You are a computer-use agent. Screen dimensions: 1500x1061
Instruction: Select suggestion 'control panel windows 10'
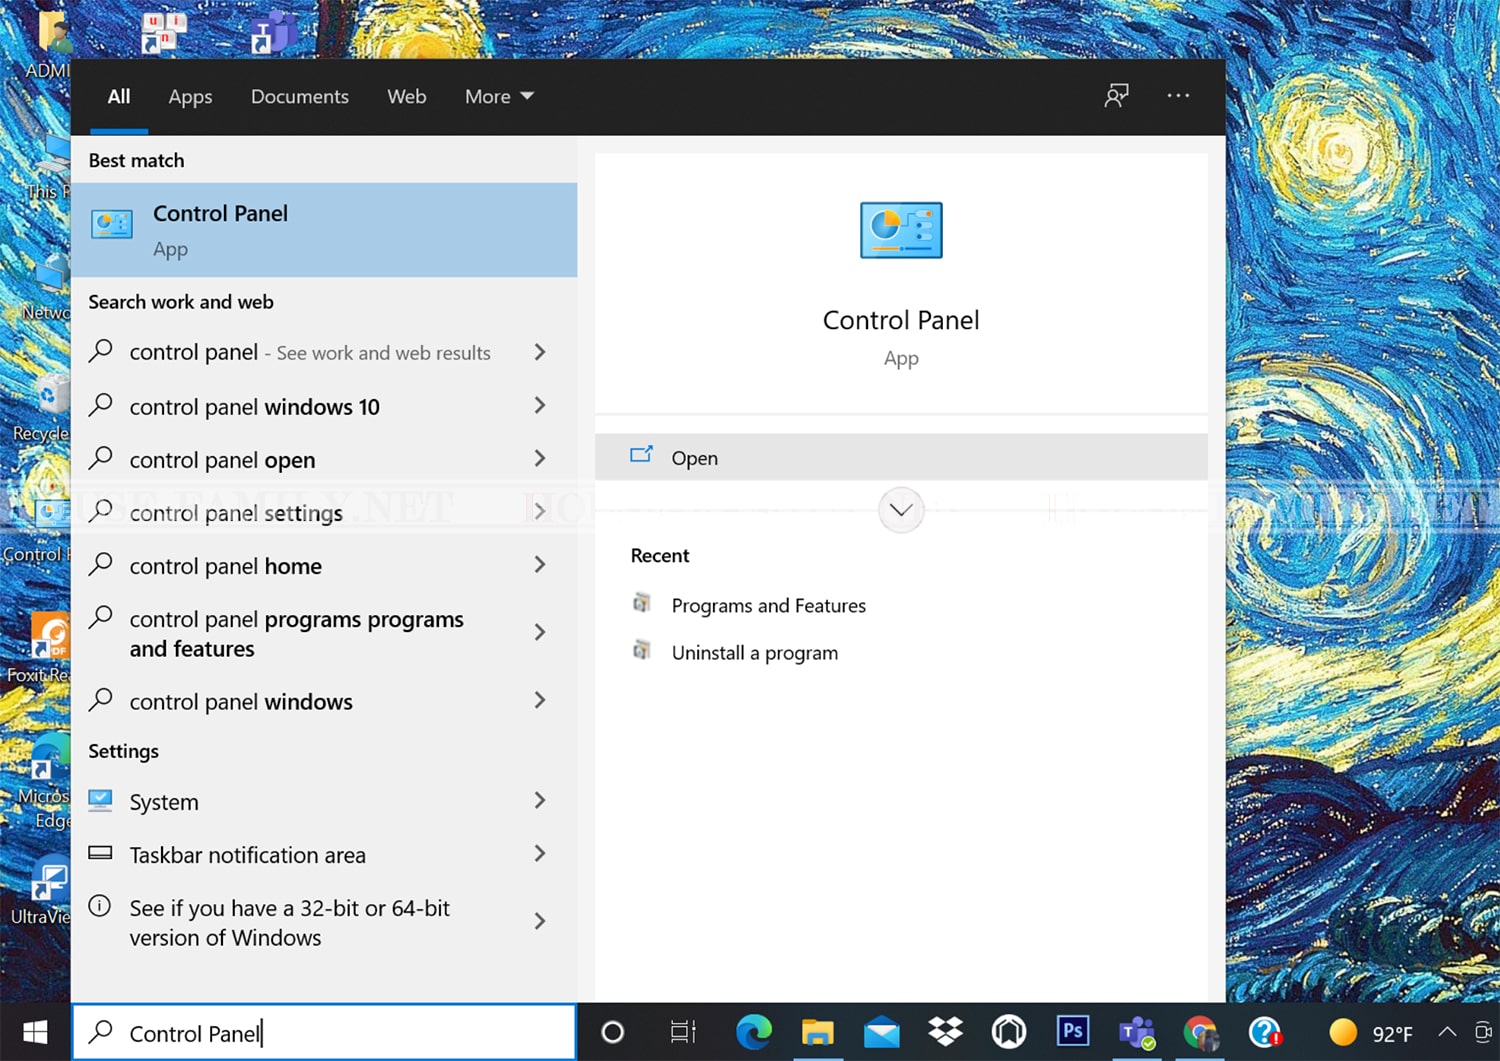254,407
